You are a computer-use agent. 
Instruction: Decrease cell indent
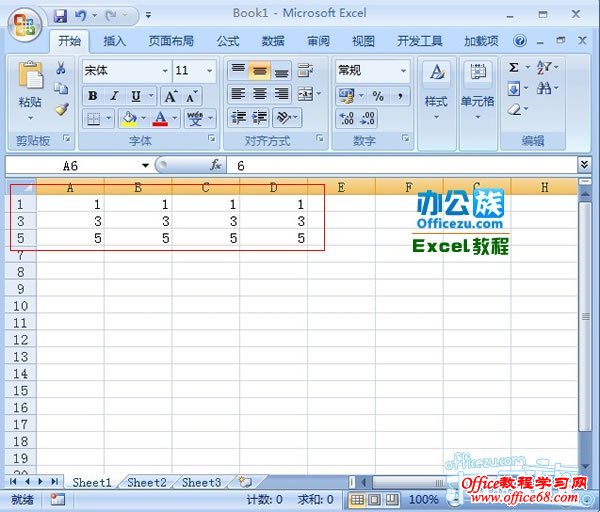pyautogui.click(x=239, y=118)
